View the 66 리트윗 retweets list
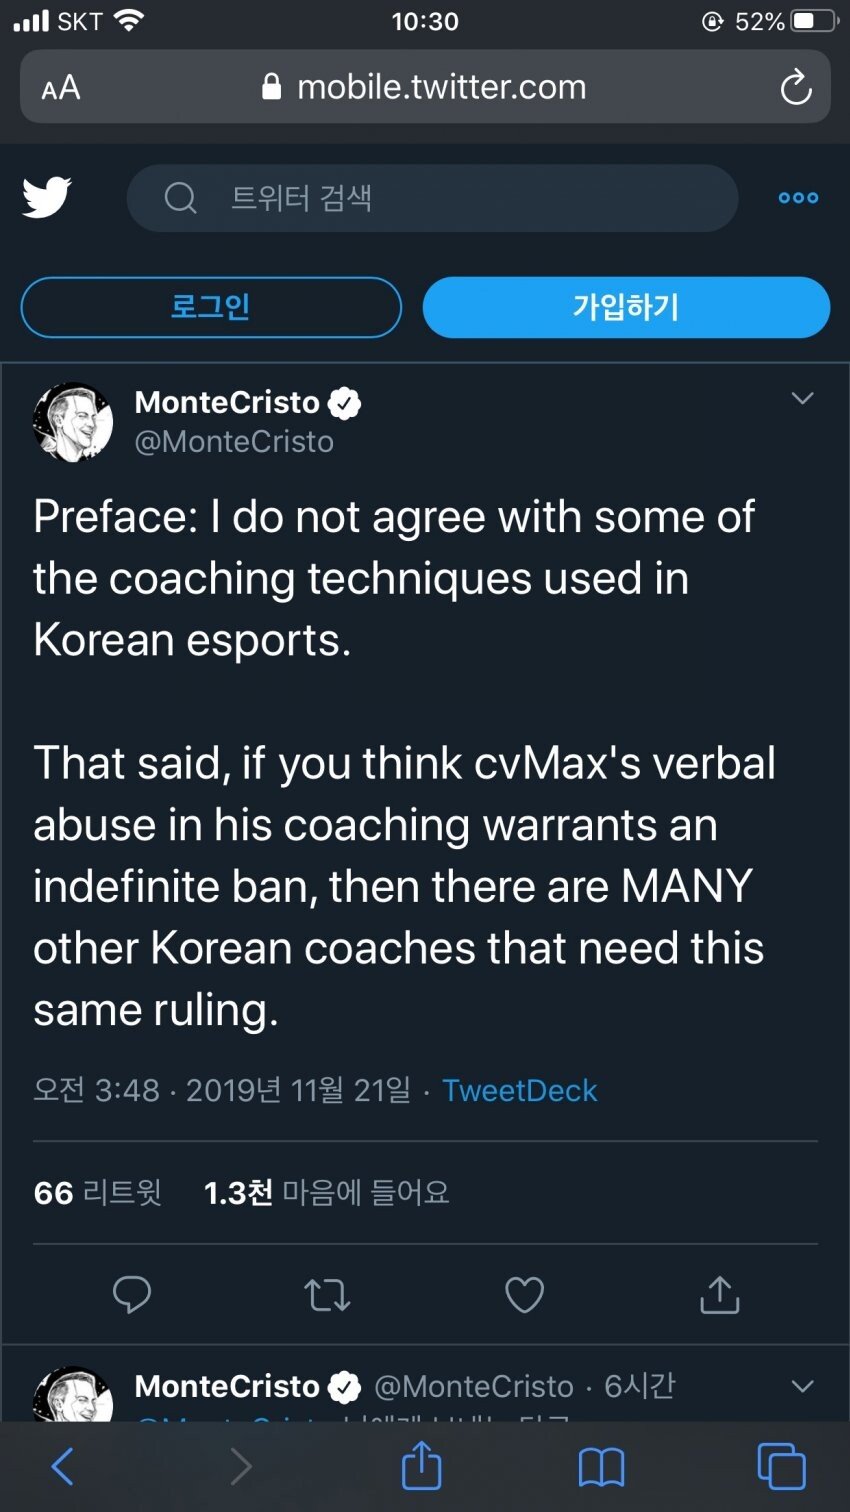 click(x=97, y=1192)
